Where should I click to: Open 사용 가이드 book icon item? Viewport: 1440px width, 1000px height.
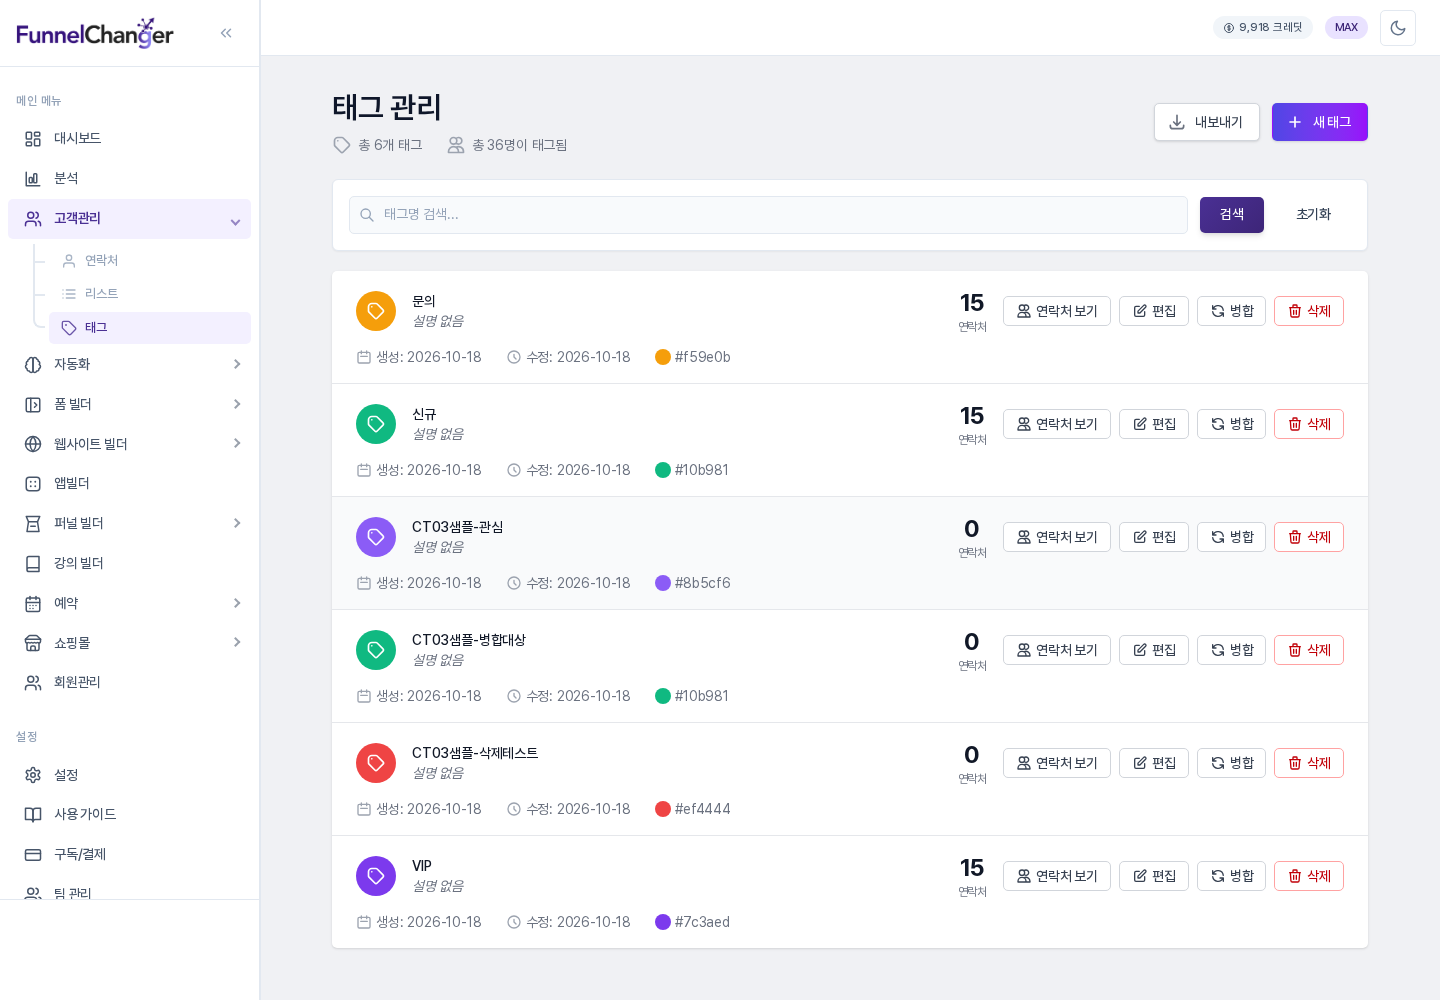[x=129, y=815]
